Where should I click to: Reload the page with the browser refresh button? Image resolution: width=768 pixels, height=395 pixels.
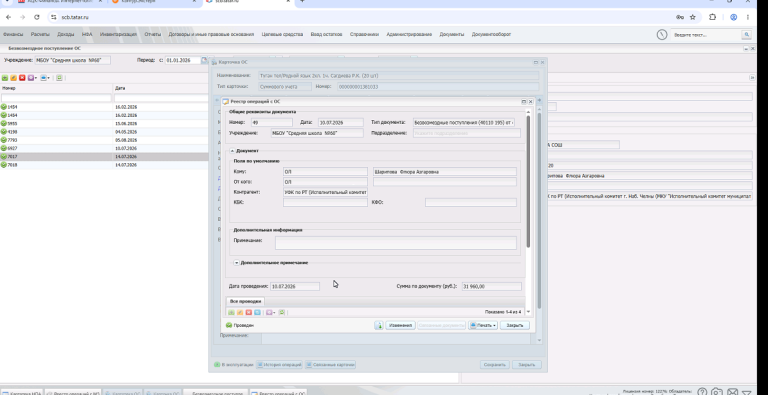(37, 17)
